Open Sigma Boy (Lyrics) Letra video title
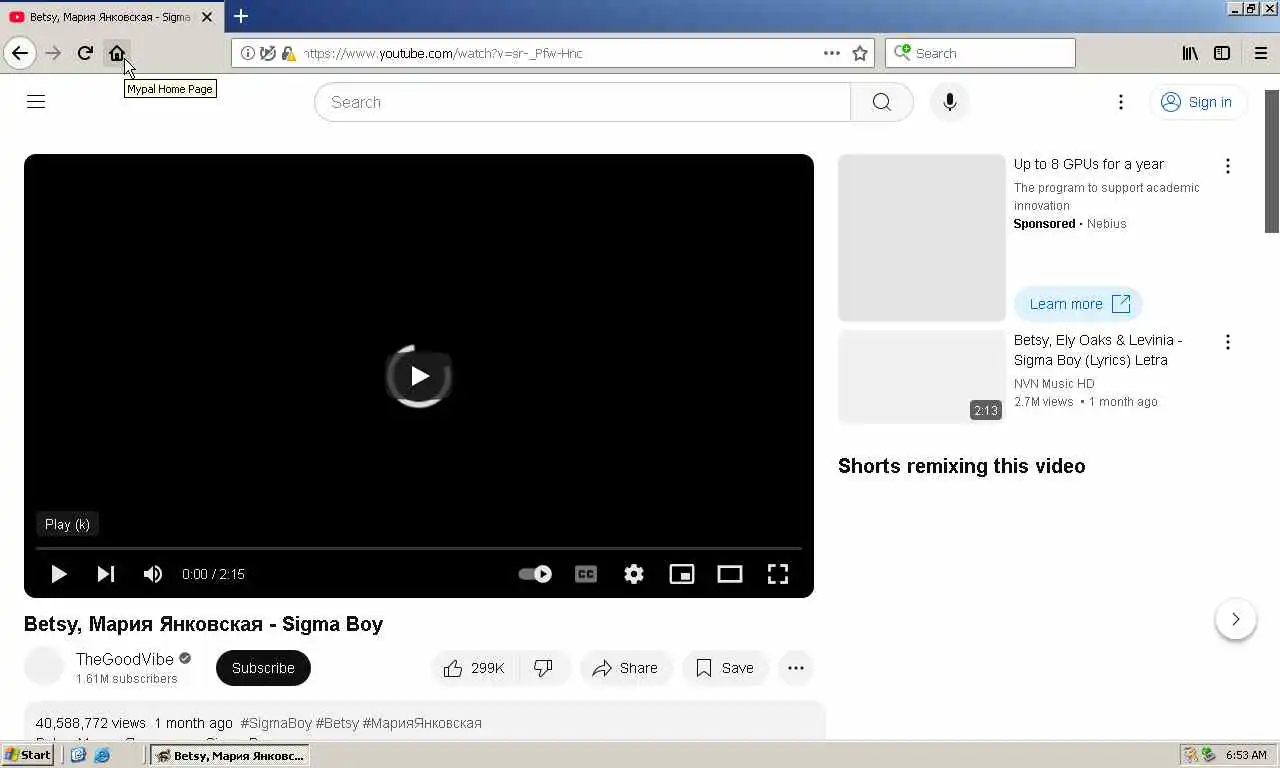Image resolution: width=1280 pixels, height=768 pixels. tap(1098, 350)
